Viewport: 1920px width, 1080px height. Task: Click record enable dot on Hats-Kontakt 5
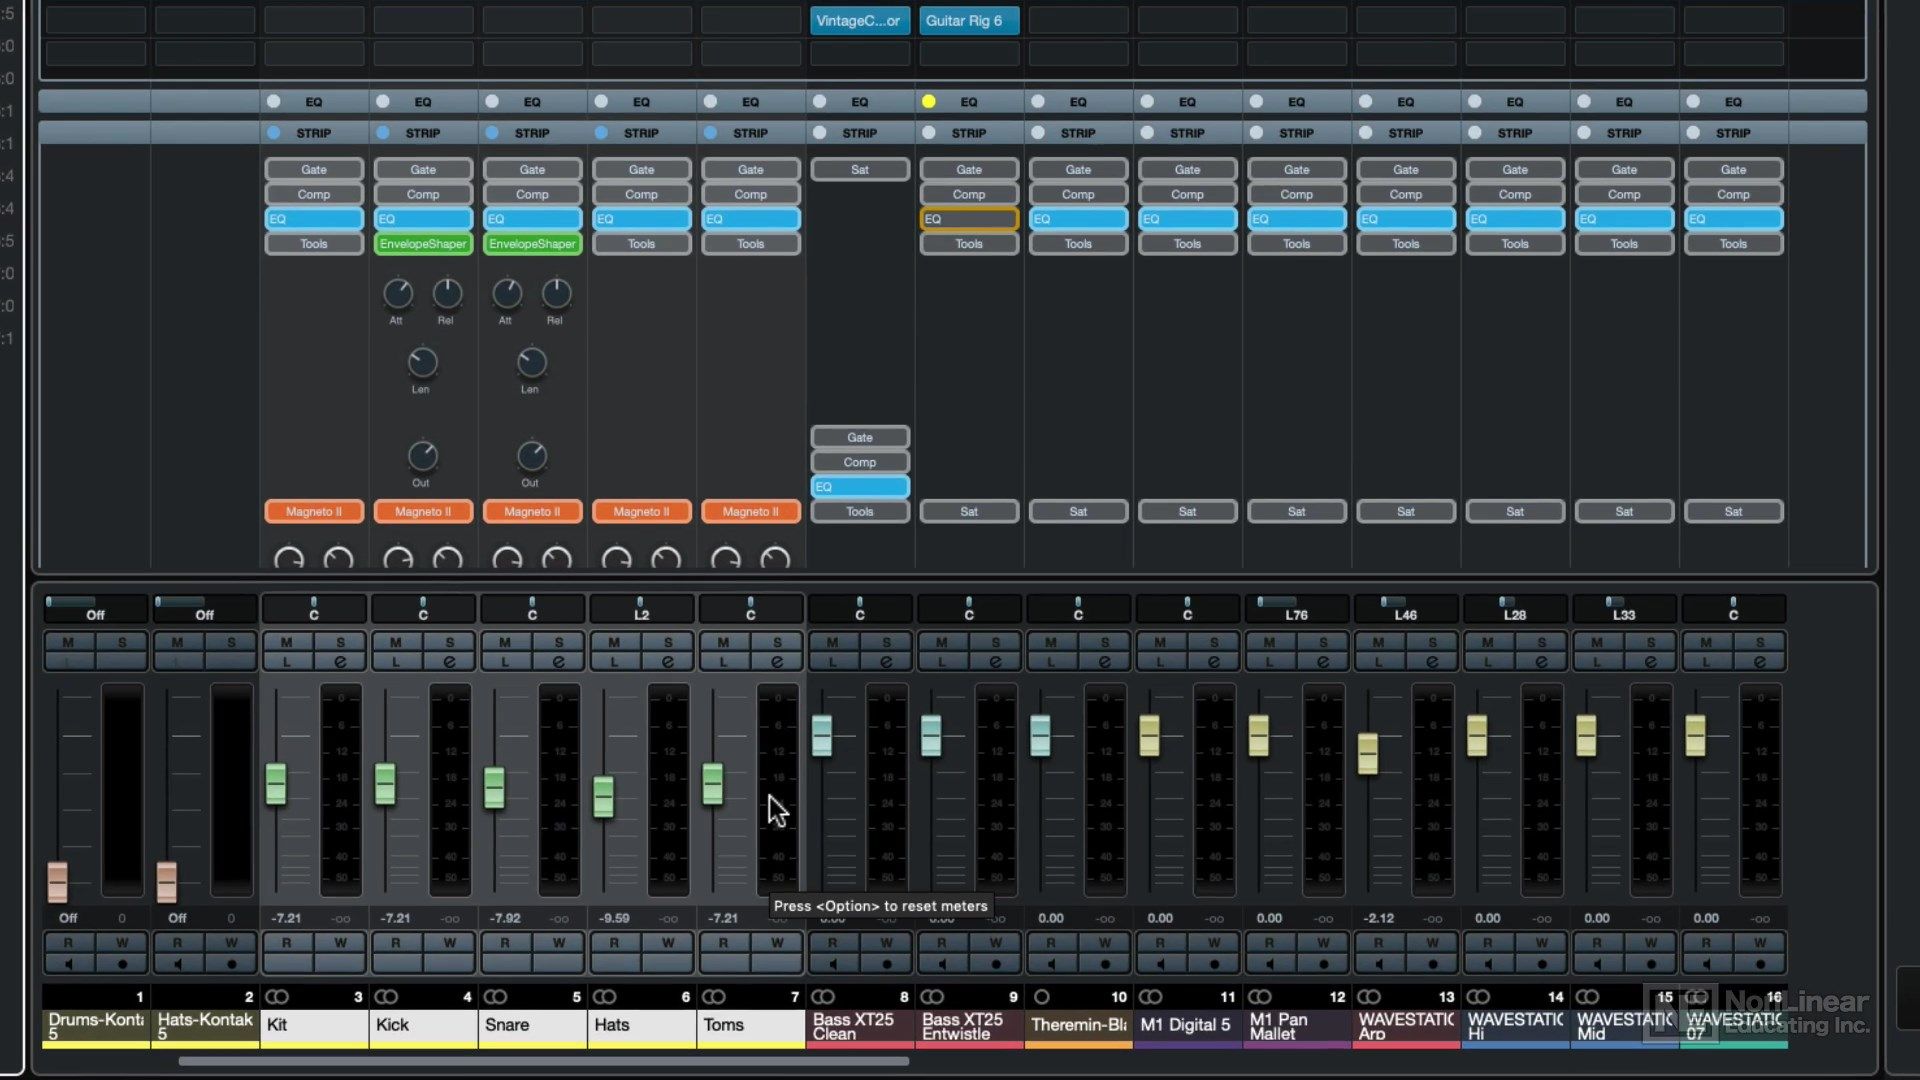click(231, 964)
